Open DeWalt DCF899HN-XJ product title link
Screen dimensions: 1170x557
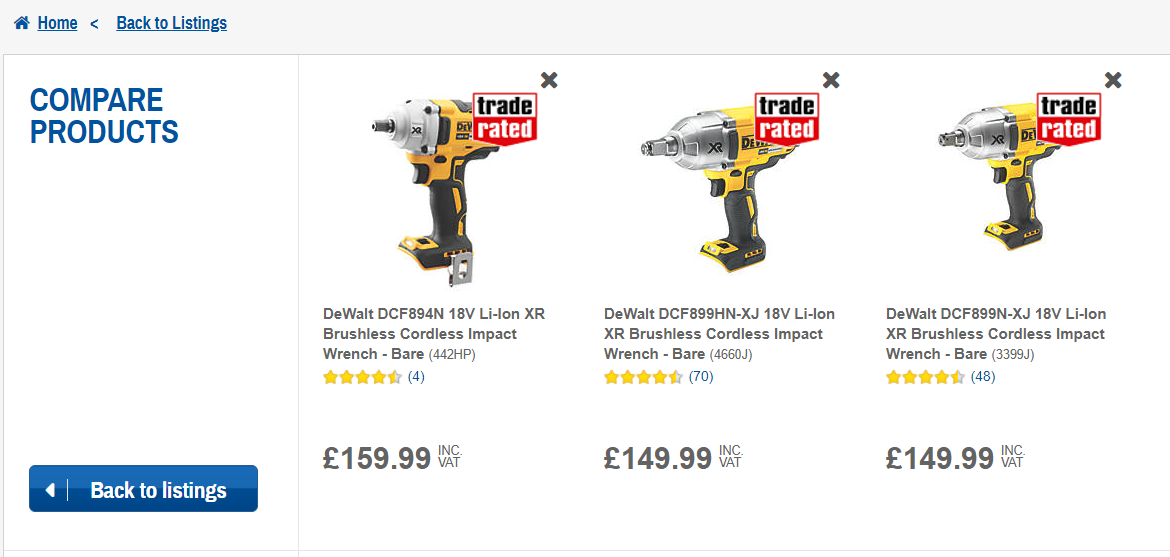click(719, 333)
